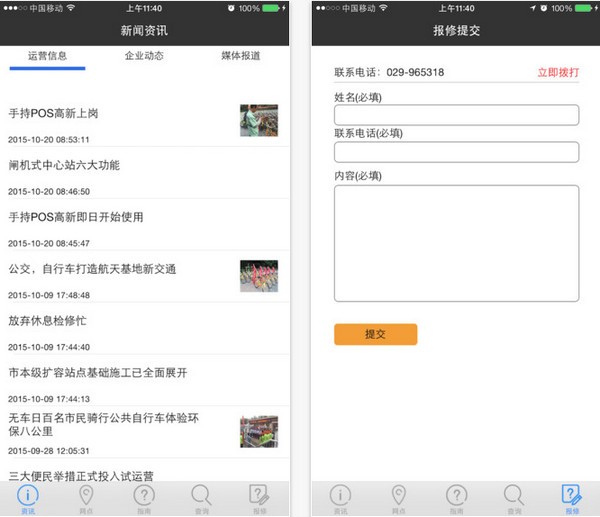Click the location arrow icon in right status bar
Viewport: 600px width, 517px height.
pos(533,8)
